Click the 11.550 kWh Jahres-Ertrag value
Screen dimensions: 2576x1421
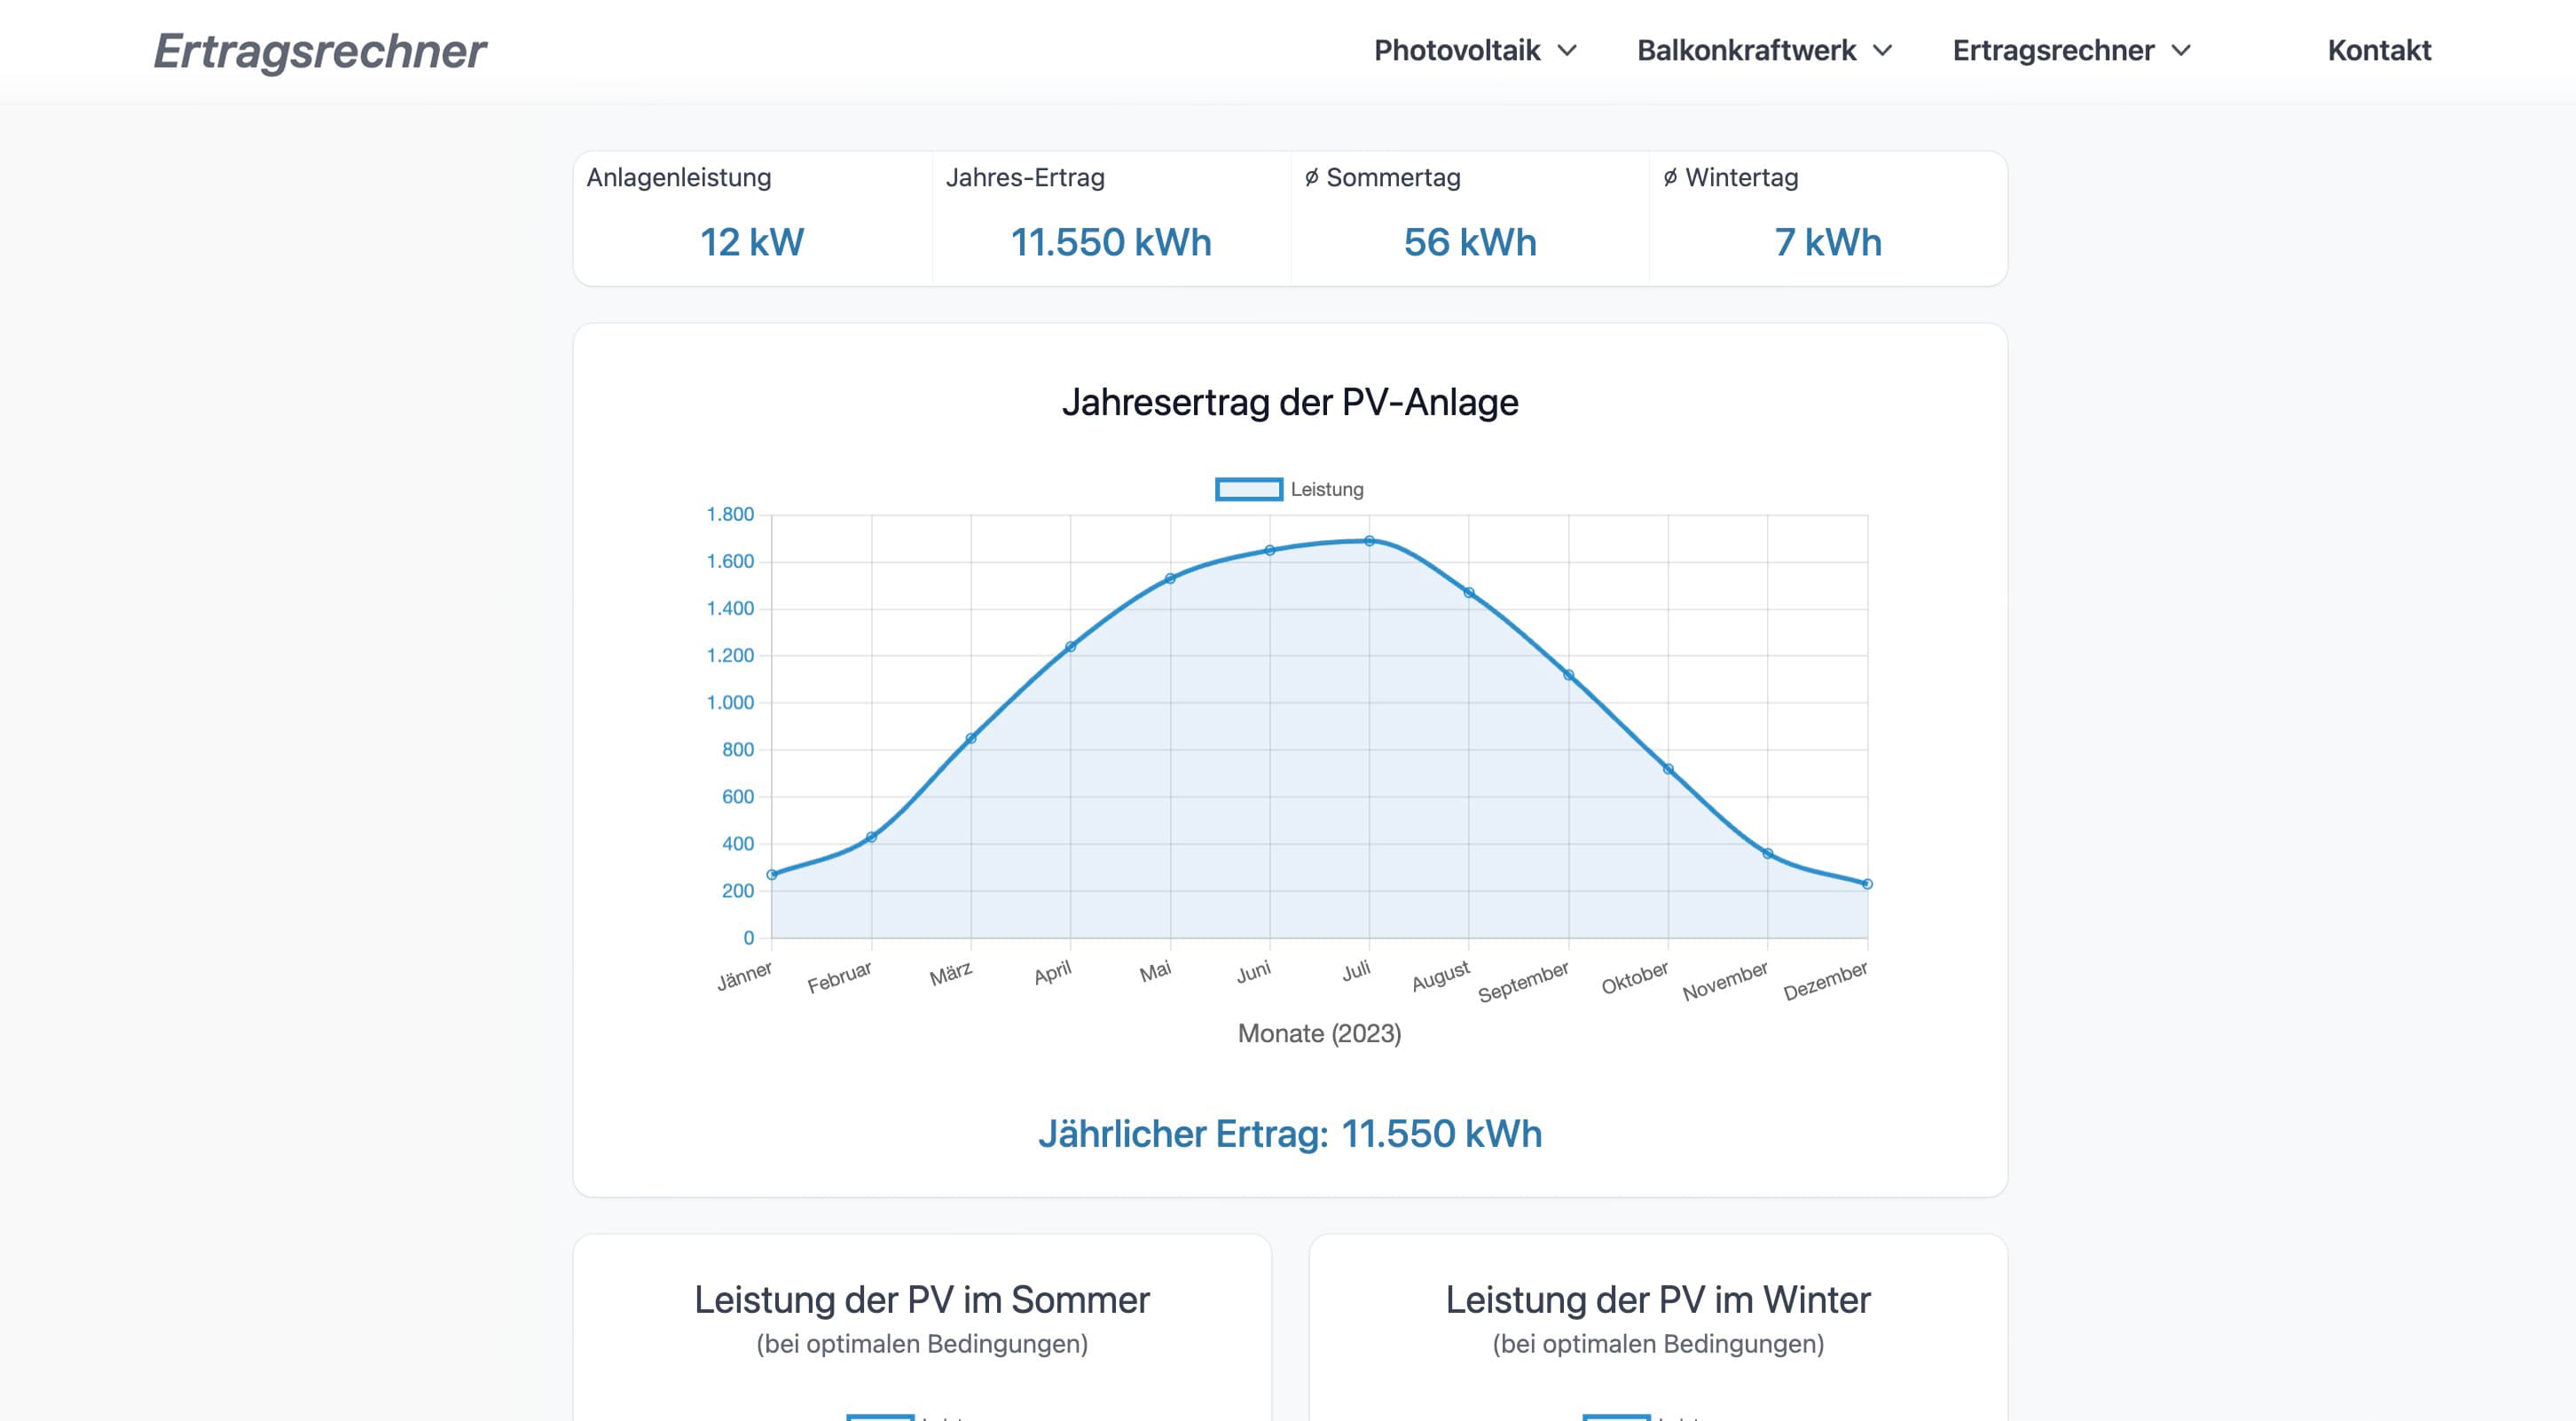tap(1111, 242)
